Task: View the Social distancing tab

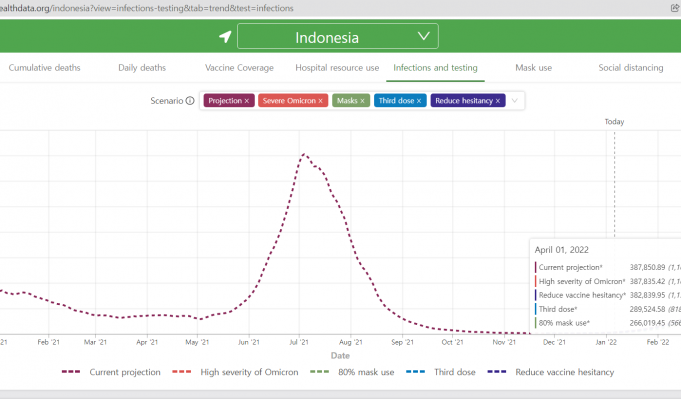Action: click(x=630, y=68)
